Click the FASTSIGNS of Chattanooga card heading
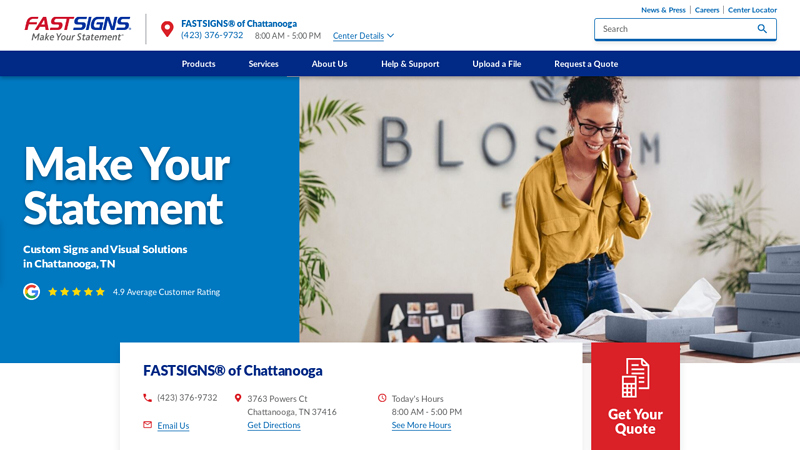Viewport: 800px width, 450px height. 233,370
